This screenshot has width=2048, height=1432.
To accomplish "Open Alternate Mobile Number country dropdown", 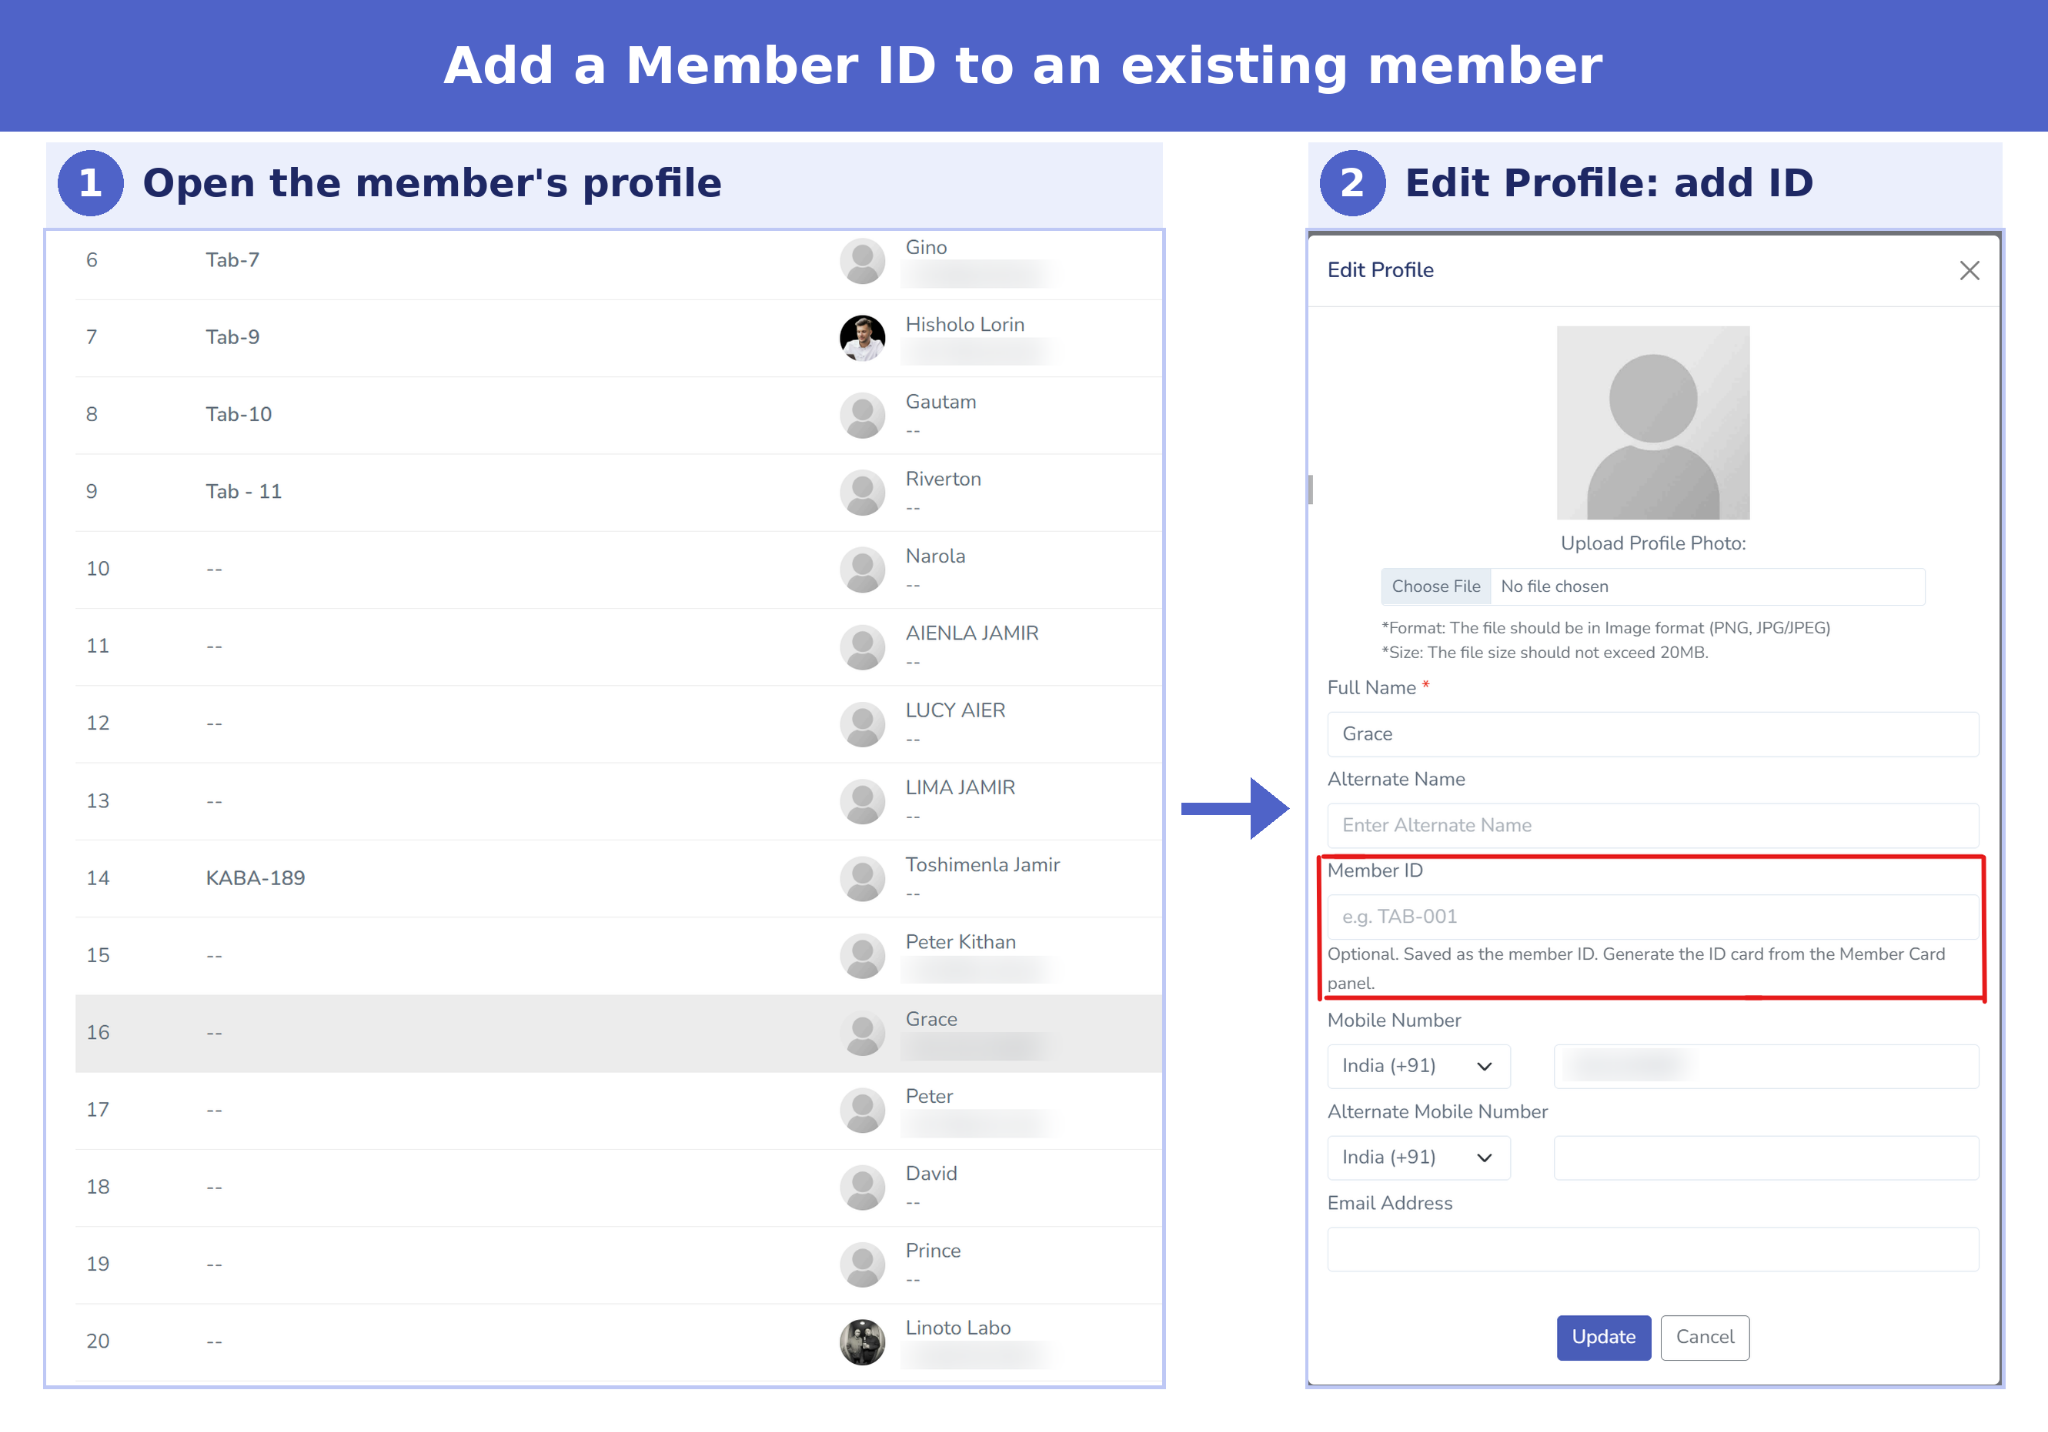I will coord(1418,1157).
